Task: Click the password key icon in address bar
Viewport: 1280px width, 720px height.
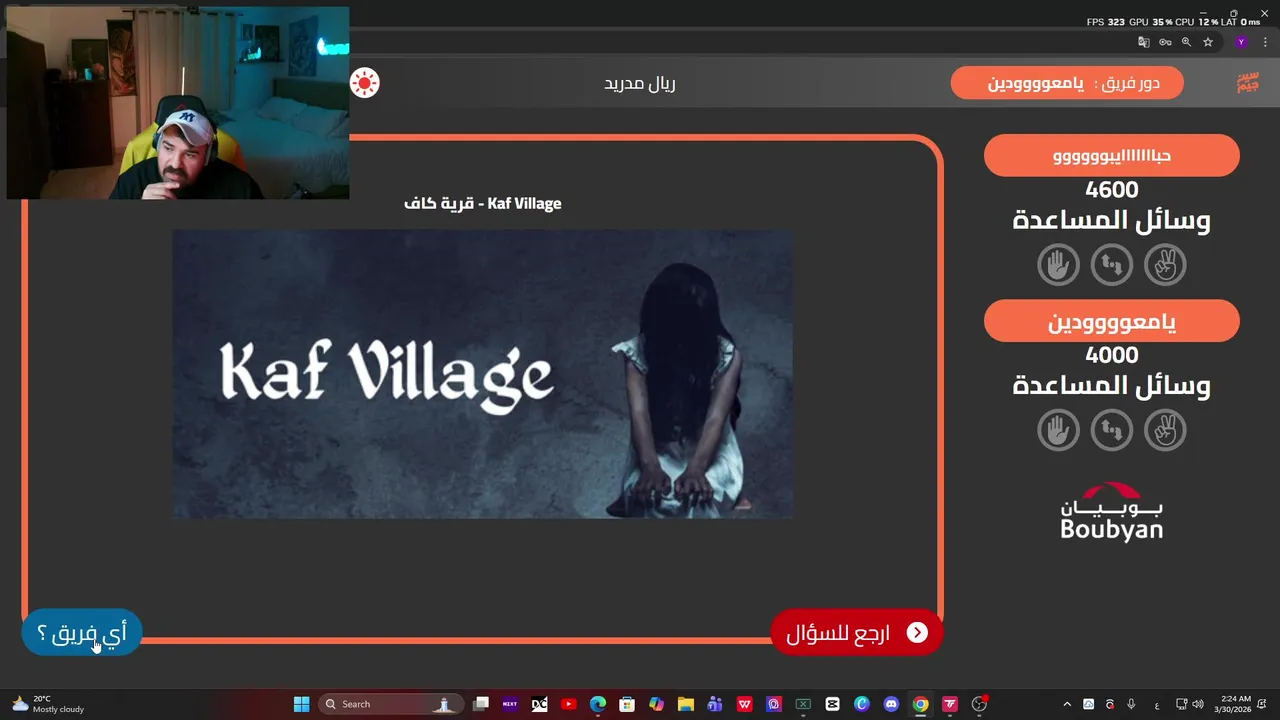Action: click(x=1165, y=42)
